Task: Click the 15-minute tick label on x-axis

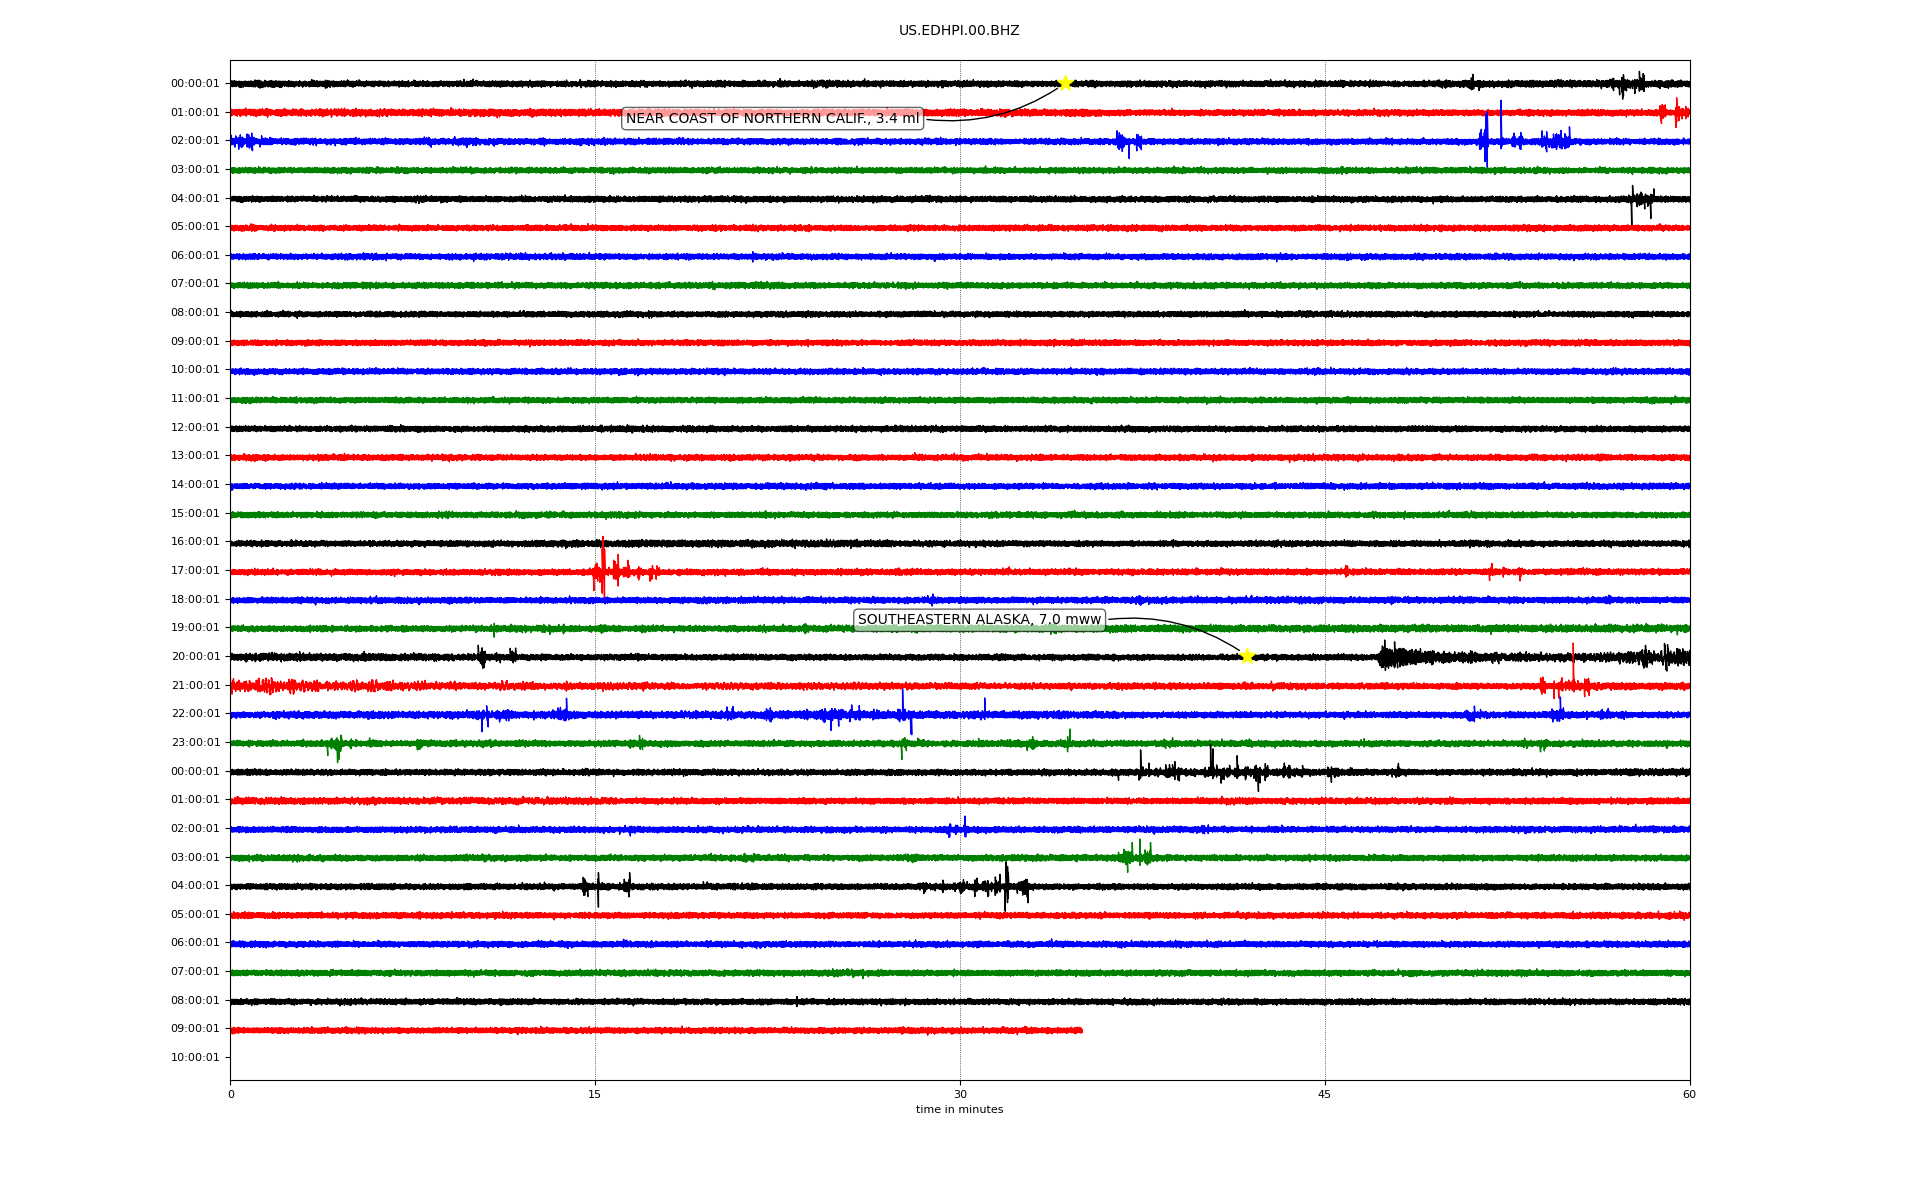Action: coord(595,1094)
